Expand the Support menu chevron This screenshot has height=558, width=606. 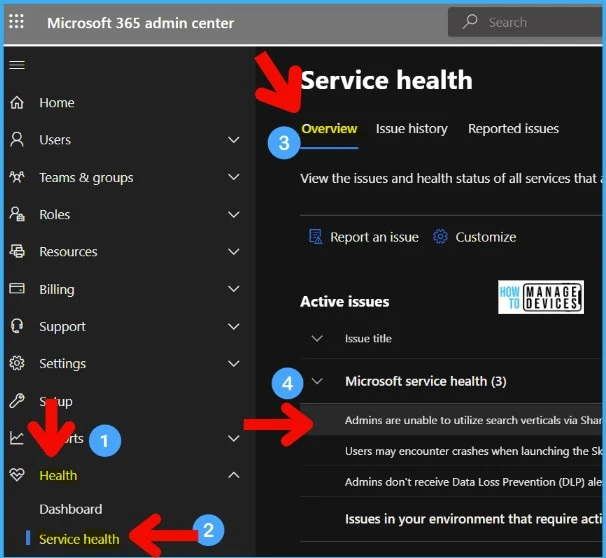pos(233,327)
